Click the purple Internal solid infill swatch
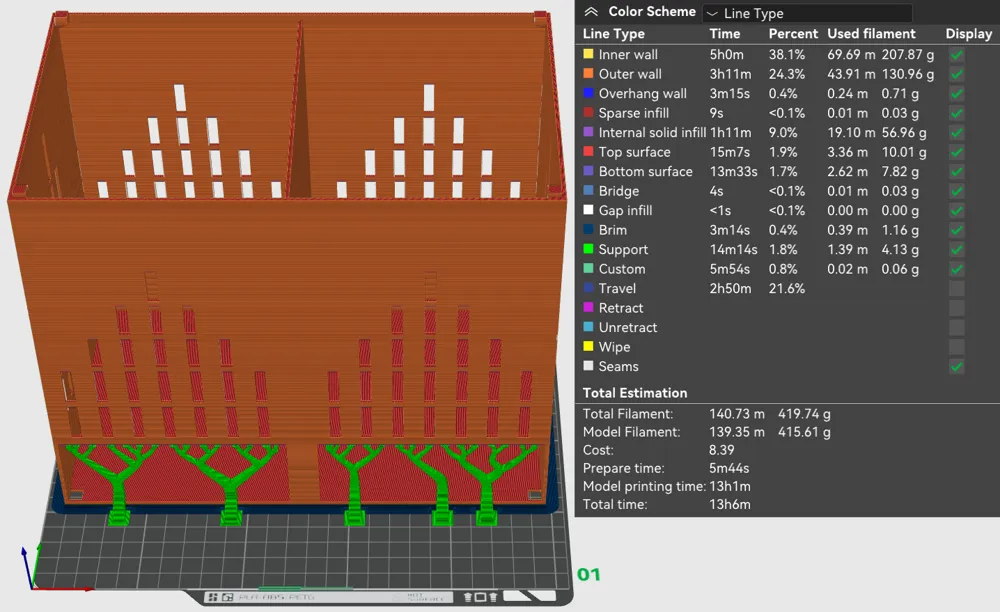This screenshot has height=612, width=1000. tap(588, 132)
